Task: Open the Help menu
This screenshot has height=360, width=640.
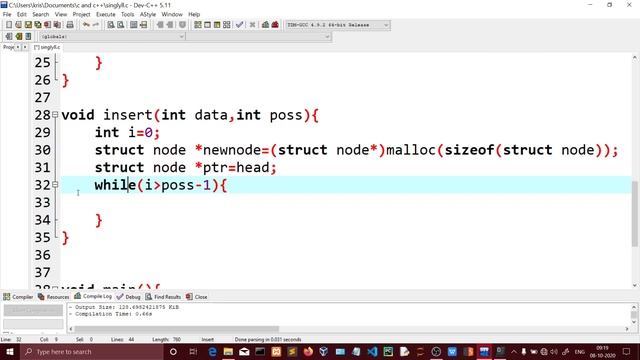Action: pos(194,14)
